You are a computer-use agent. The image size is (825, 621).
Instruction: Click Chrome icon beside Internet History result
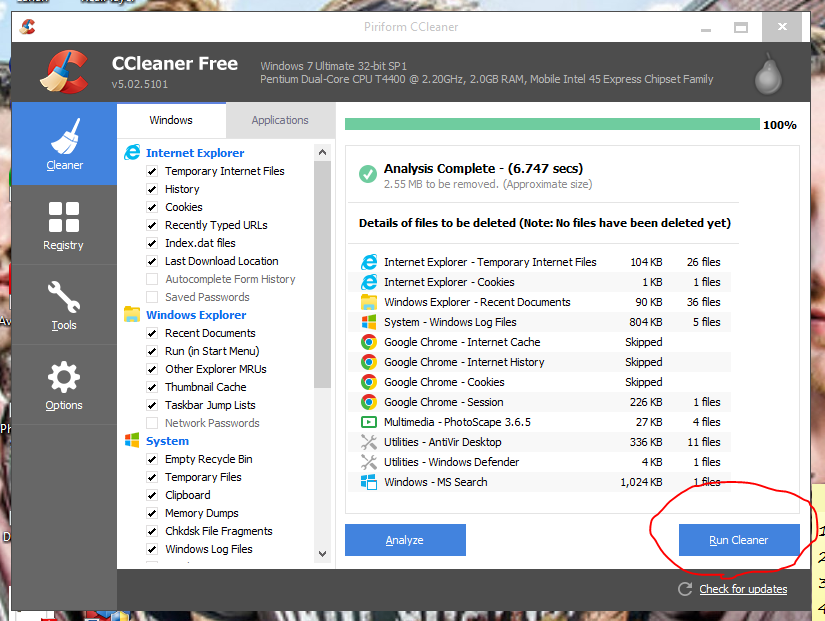(369, 362)
